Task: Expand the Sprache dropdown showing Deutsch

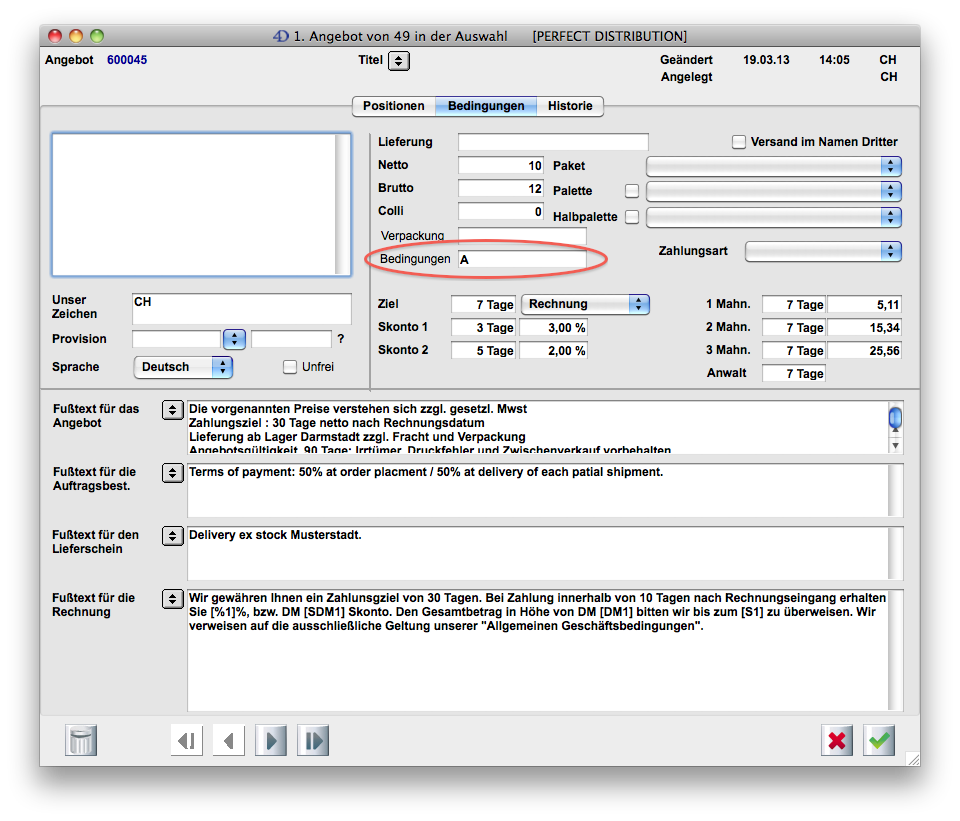Action: [183, 367]
